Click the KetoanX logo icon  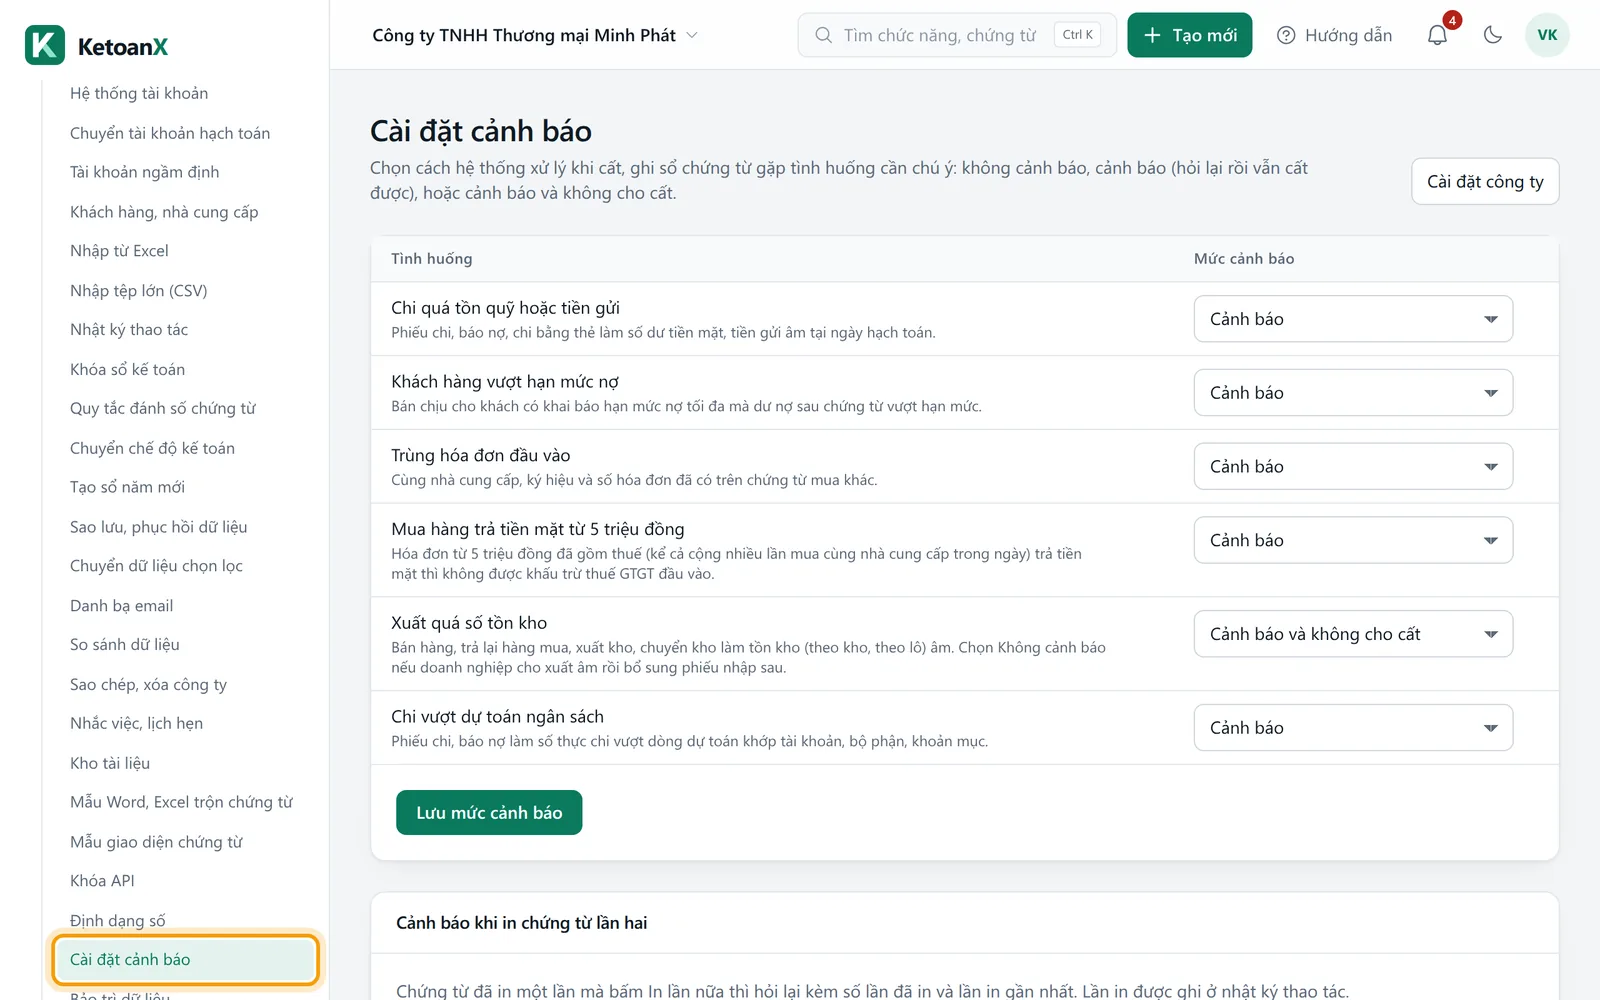coord(45,45)
